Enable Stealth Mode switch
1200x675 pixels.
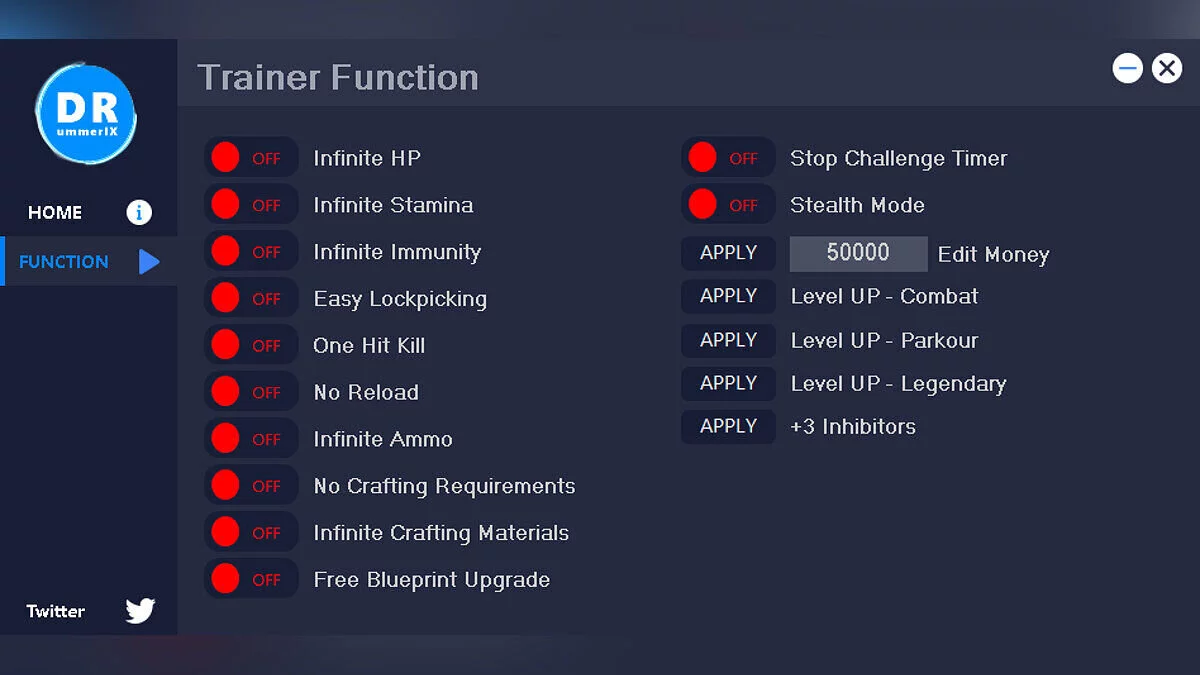point(728,205)
